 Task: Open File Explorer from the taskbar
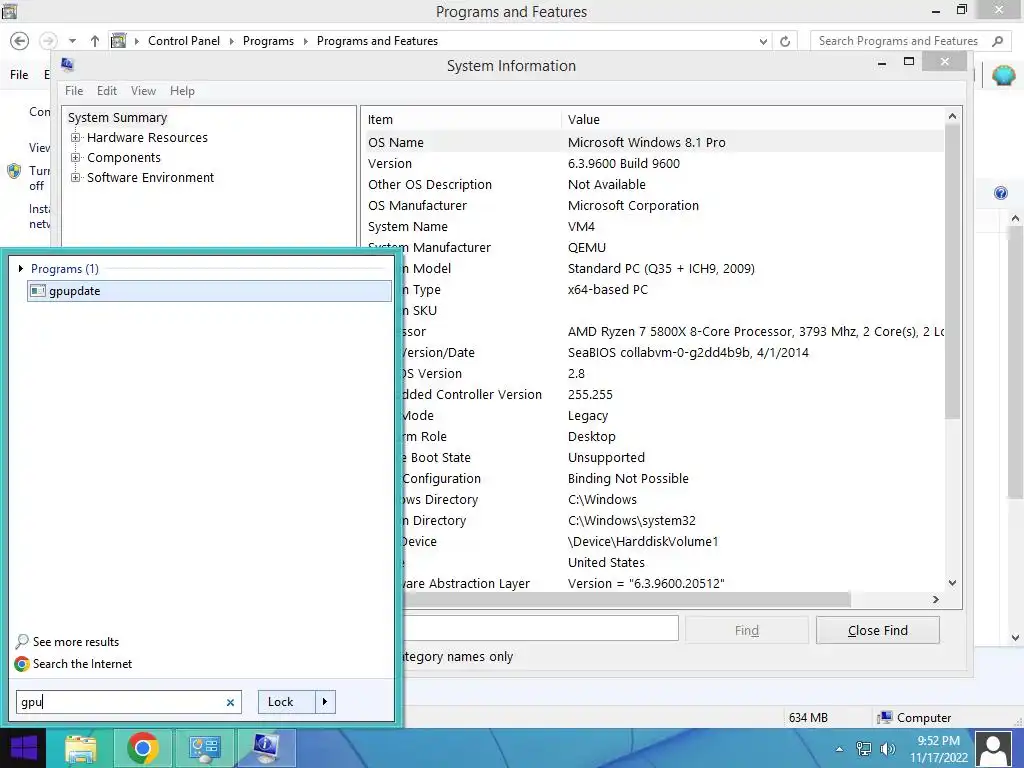[81, 748]
